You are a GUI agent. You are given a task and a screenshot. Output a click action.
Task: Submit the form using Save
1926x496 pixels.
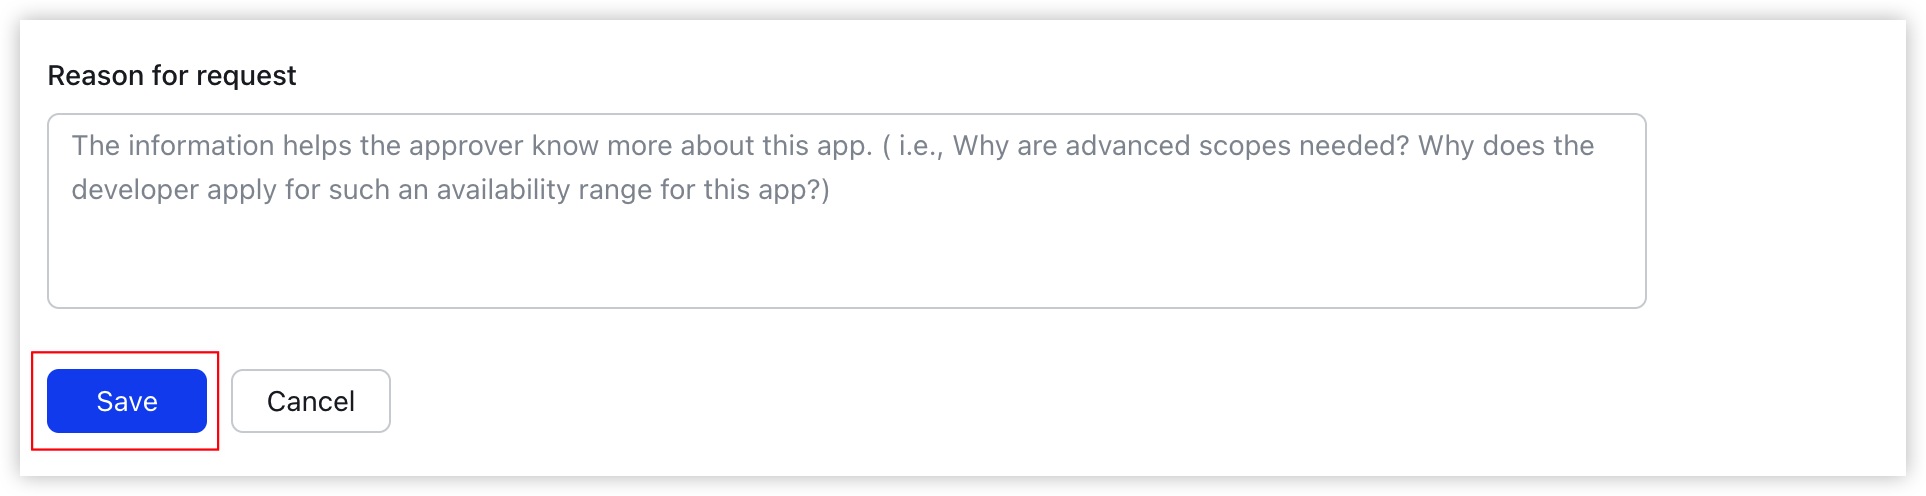pyautogui.click(x=127, y=401)
